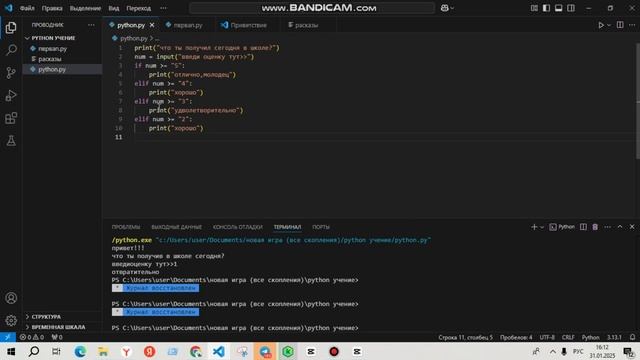This screenshot has height=360, width=640.
Task: Toggle the Secondary Side Bar
Action: click(x=571, y=8)
